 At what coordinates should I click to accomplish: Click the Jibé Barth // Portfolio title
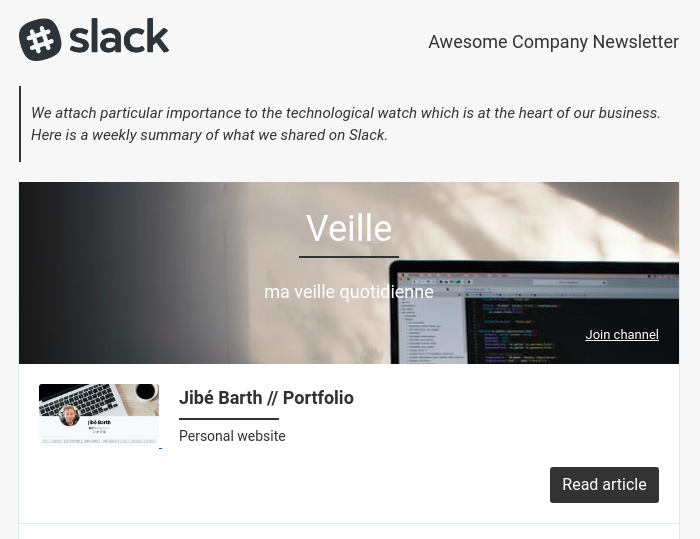click(x=266, y=398)
